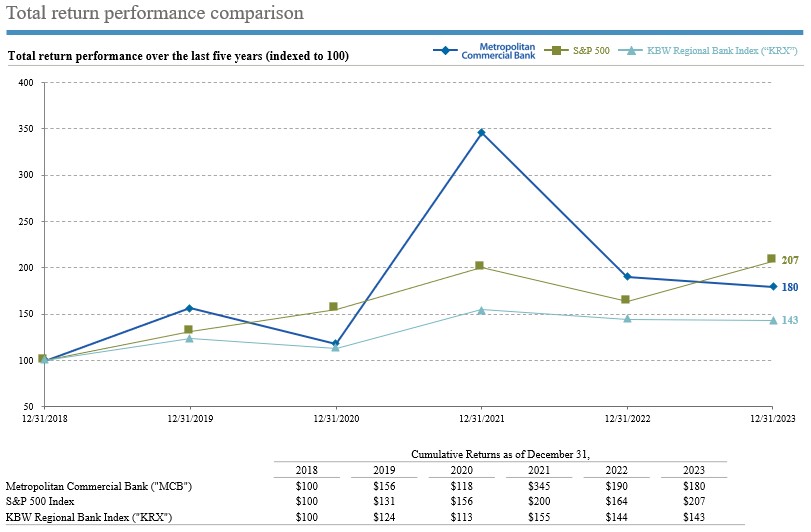Click the S&P 500 legend square marker

[557, 50]
